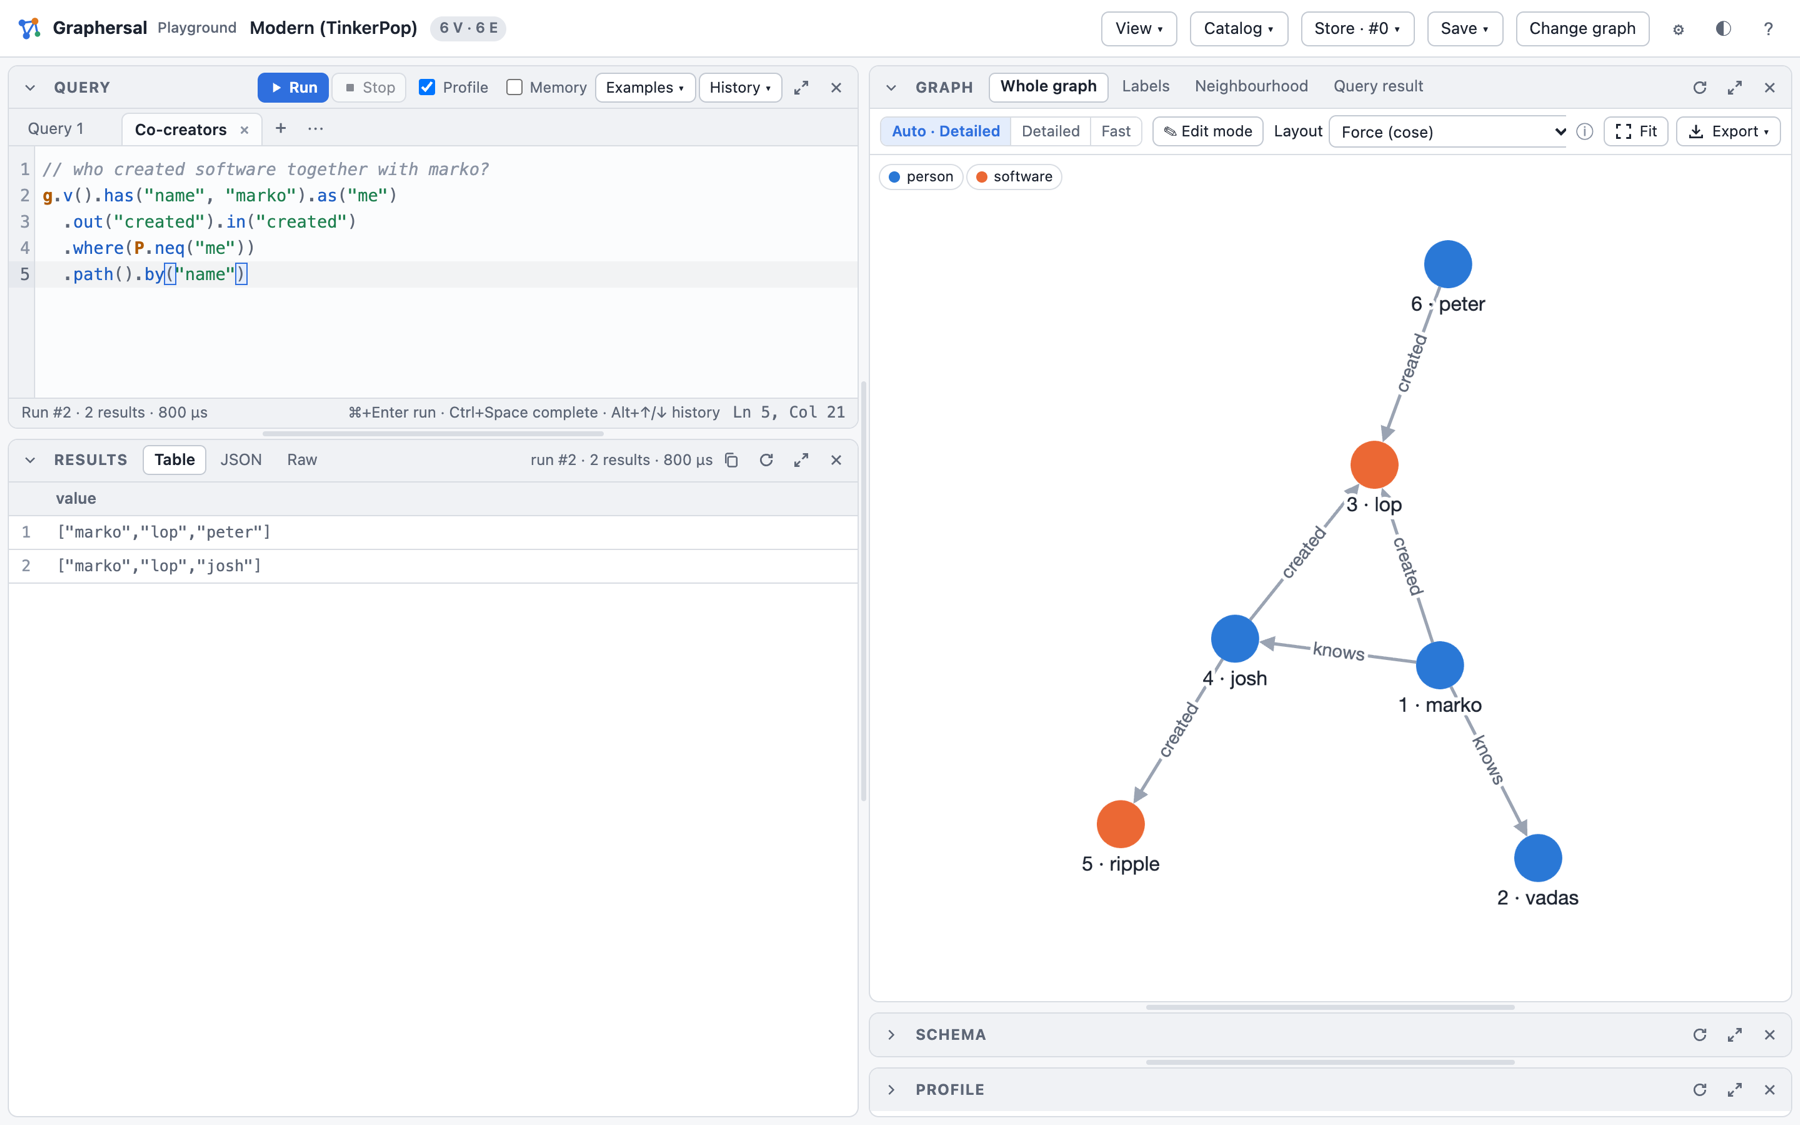1800x1125 pixels.
Task: Toggle the software label legend chip
Action: point(1014,177)
